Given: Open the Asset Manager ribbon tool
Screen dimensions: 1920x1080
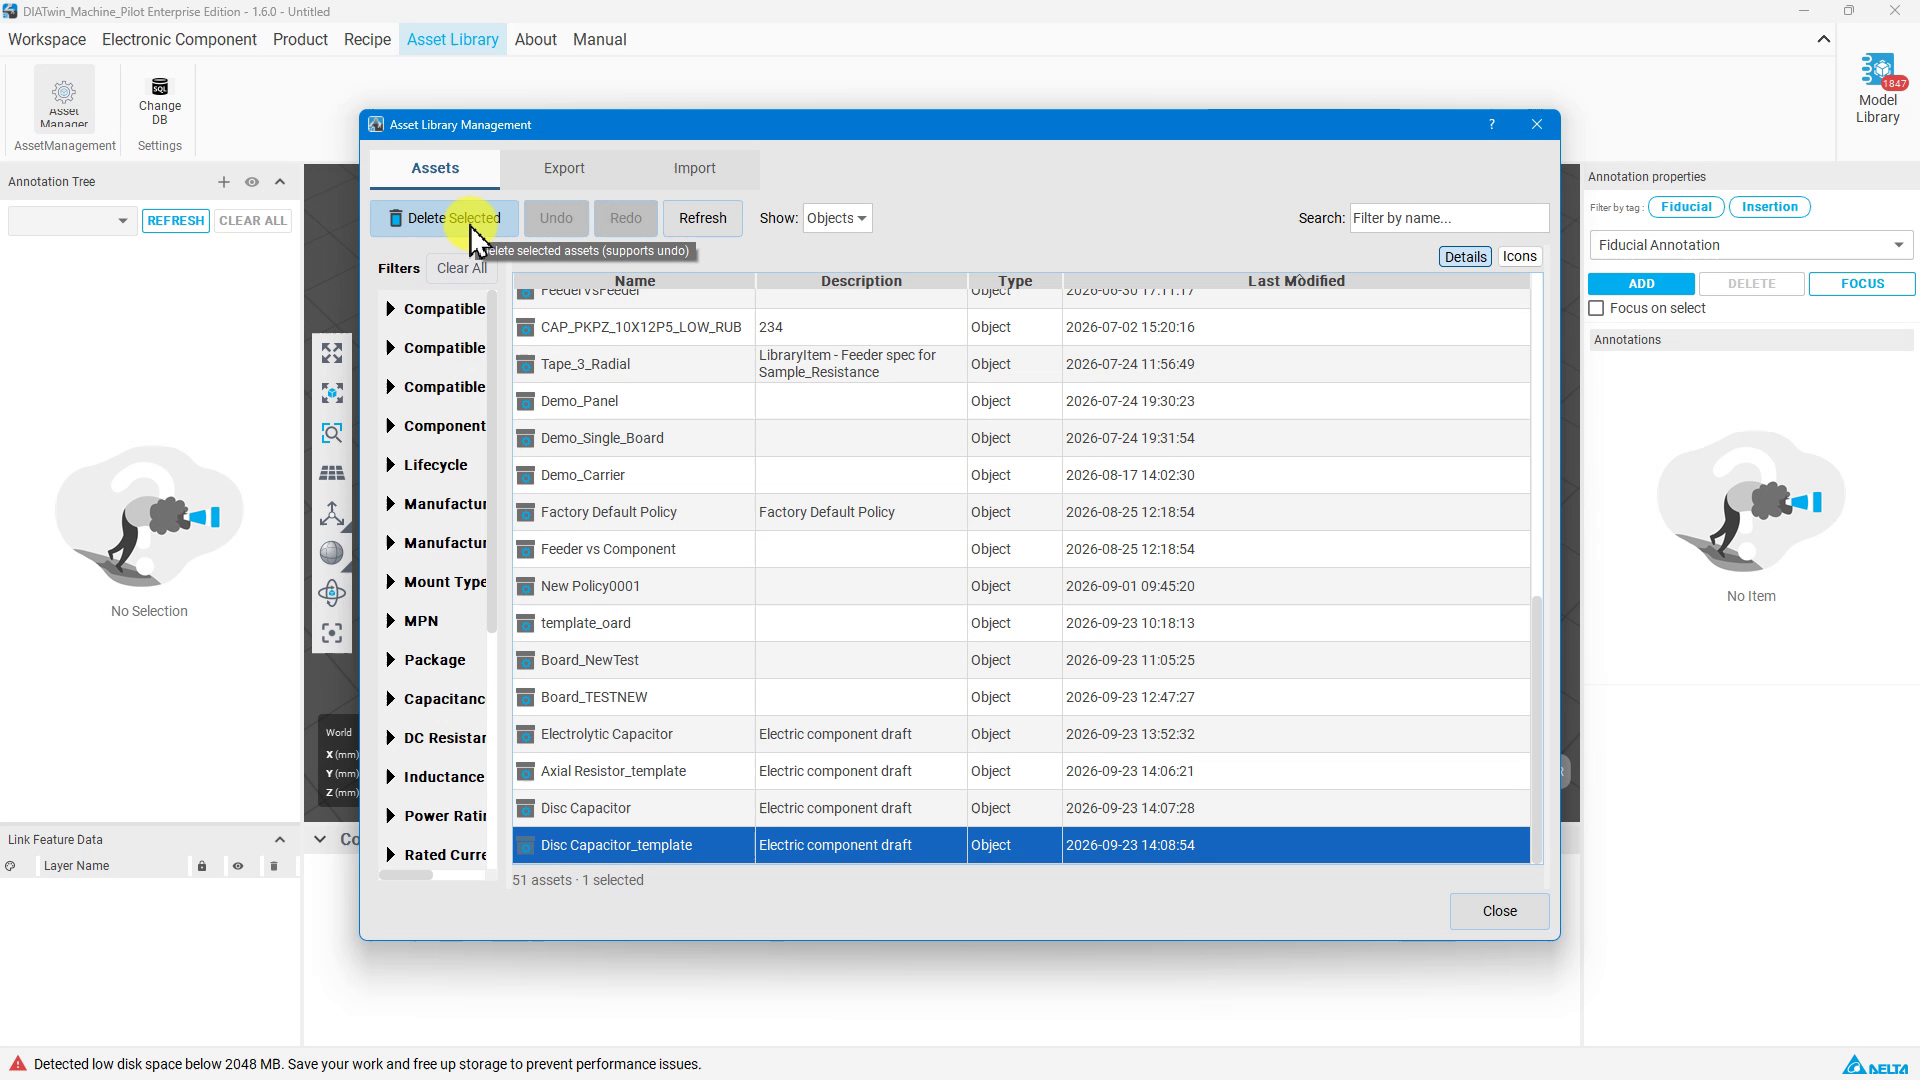Looking at the screenshot, I should point(64,100).
